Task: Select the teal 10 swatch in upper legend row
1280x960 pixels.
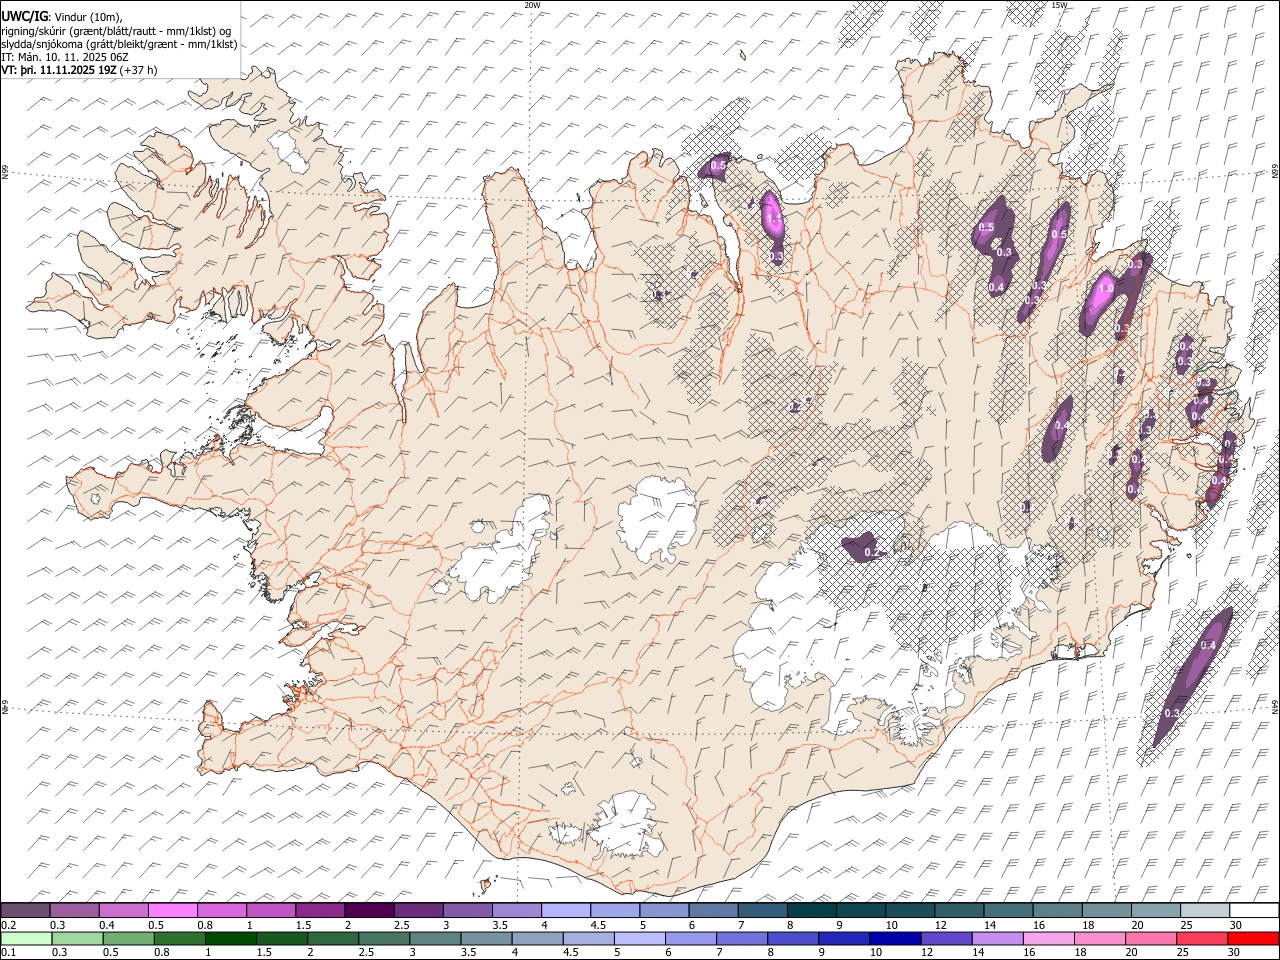Action: pos(910,910)
